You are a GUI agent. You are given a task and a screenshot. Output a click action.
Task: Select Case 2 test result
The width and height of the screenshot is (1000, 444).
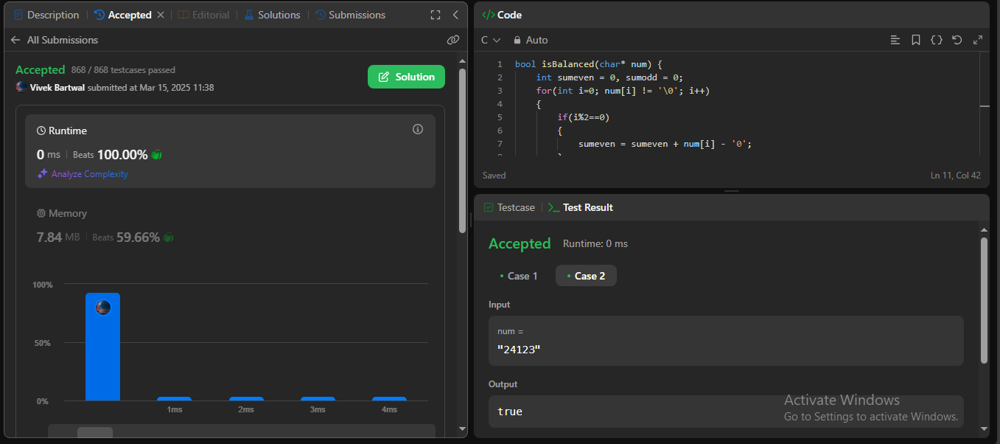[x=585, y=276]
